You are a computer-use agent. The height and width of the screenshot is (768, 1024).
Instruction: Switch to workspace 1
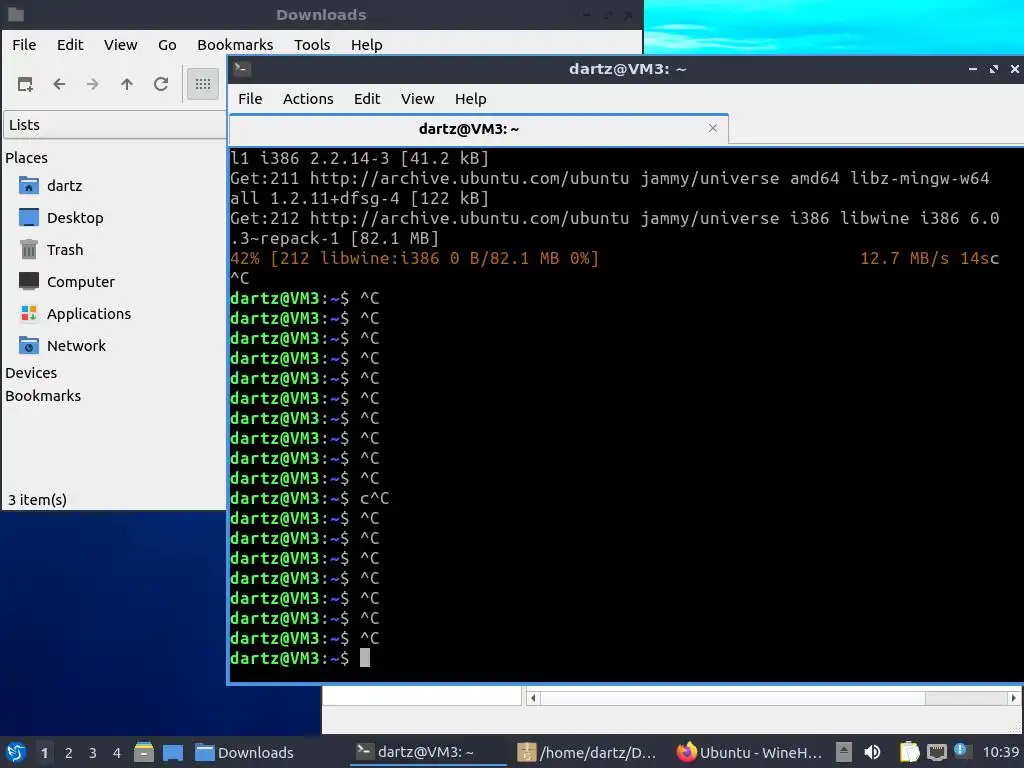point(44,753)
